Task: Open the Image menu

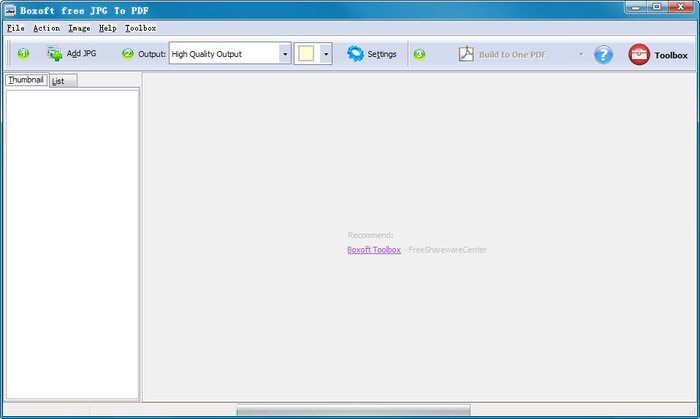Action: 79,28
